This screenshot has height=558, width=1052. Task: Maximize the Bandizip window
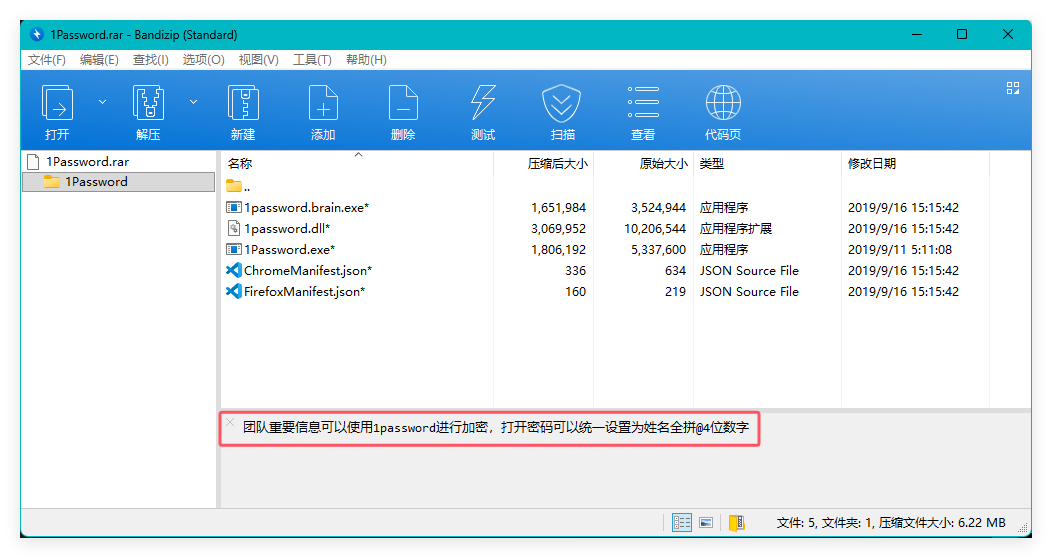click(x=962, y=34)
